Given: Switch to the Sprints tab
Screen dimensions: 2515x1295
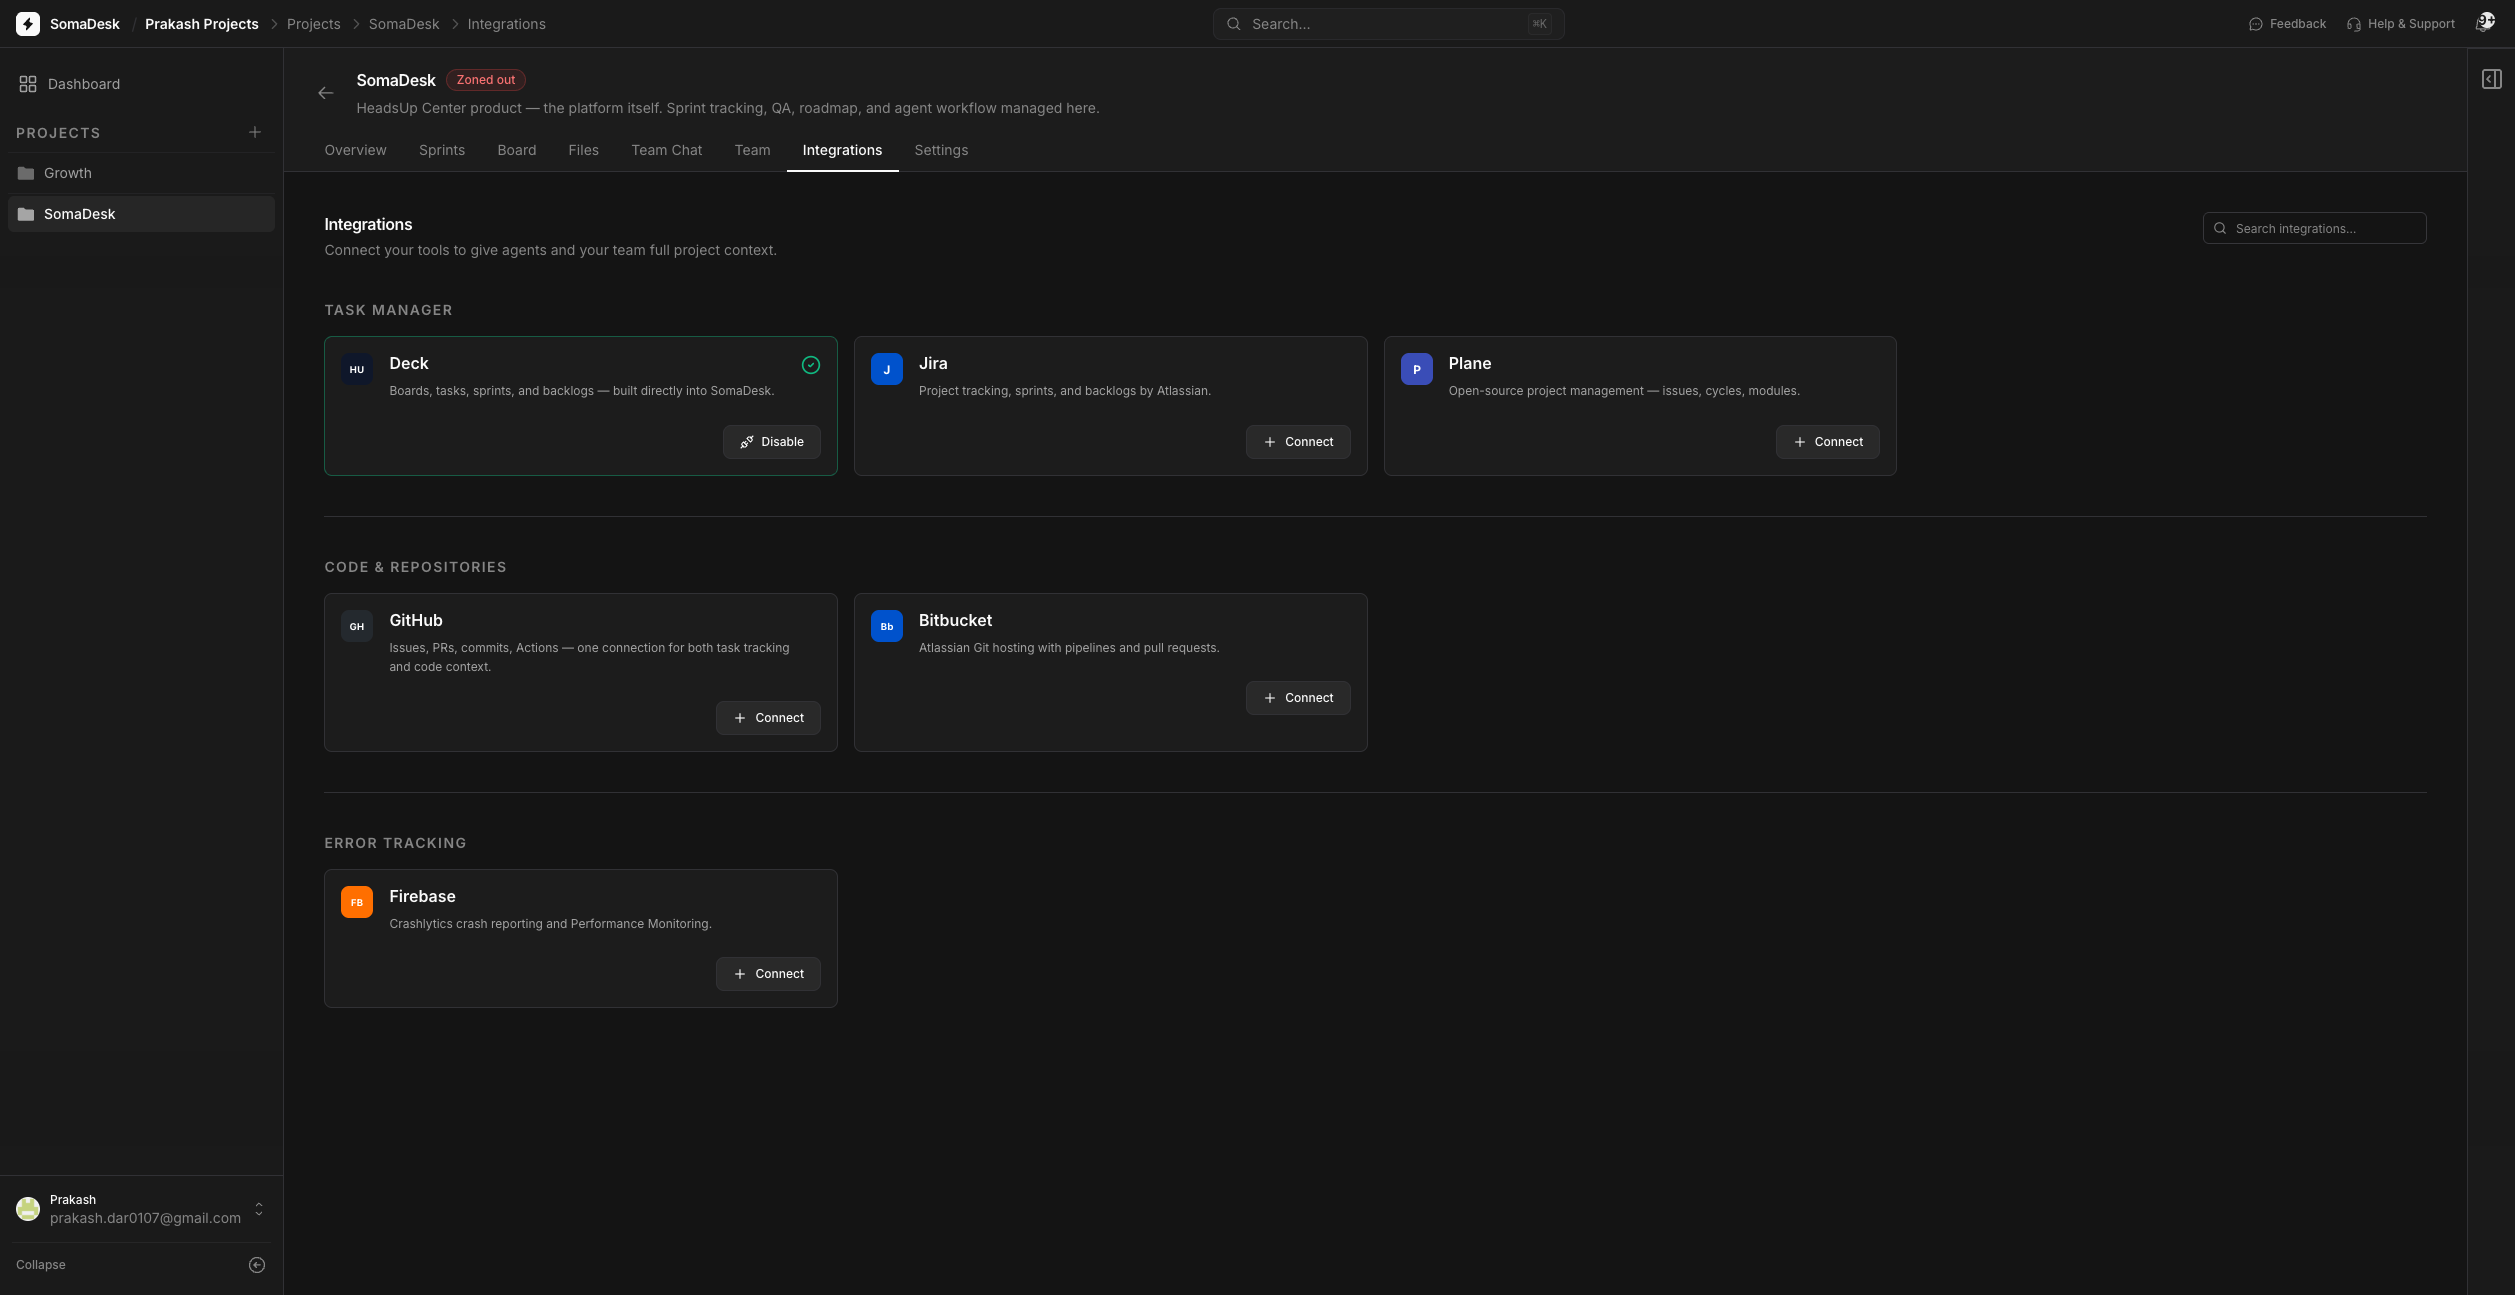Looking at the screenshot, I should [x=442, y=150].
